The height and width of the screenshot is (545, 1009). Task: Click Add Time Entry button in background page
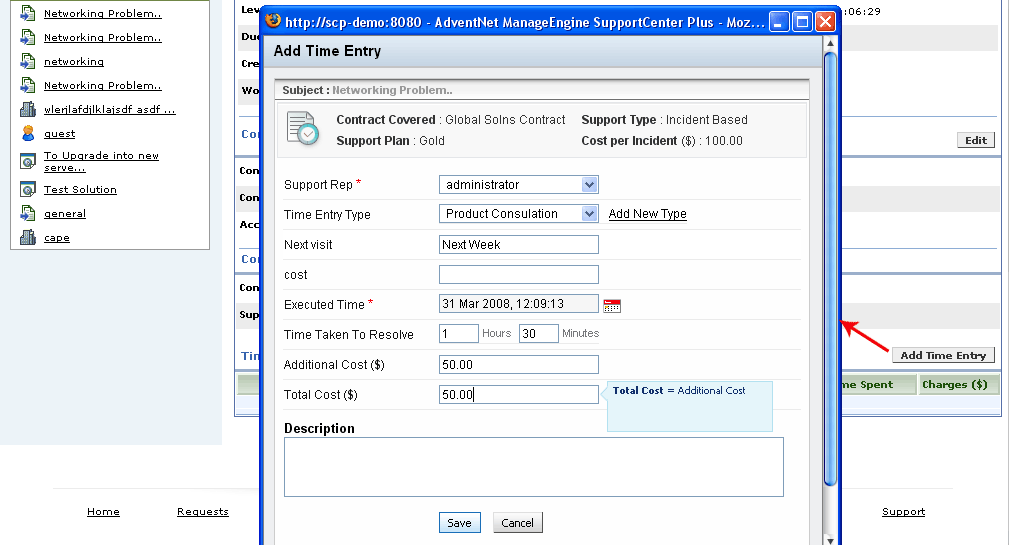coord(943,355)
